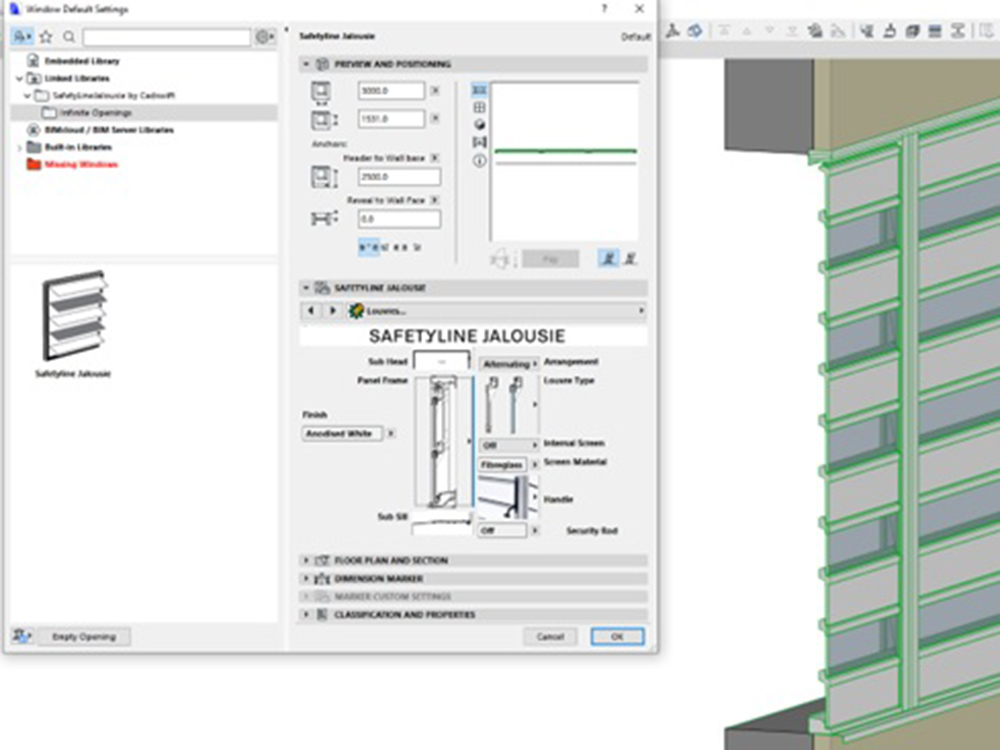This screenshot has width=1000, height=750.
Task: Click the dialog help question mark
Action: (604, 8)
